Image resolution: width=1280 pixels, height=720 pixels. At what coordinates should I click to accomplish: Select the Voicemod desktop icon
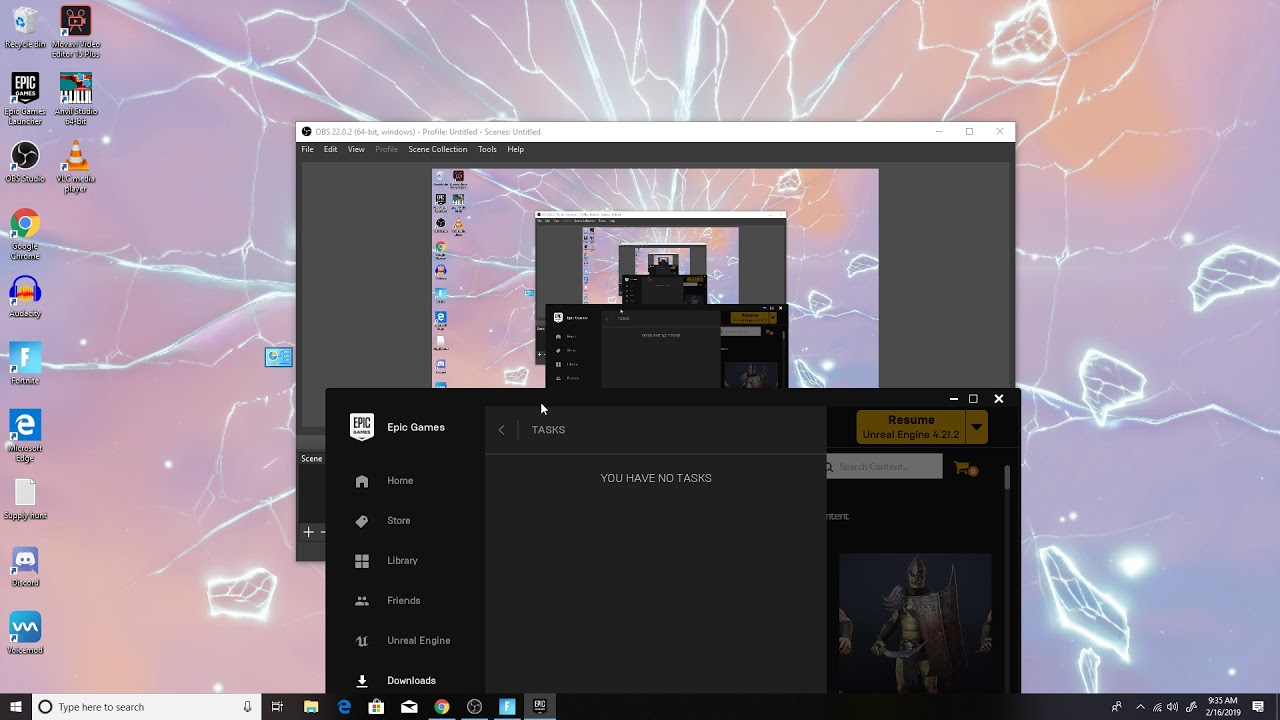pyautogui.click(x=25, y=633)
